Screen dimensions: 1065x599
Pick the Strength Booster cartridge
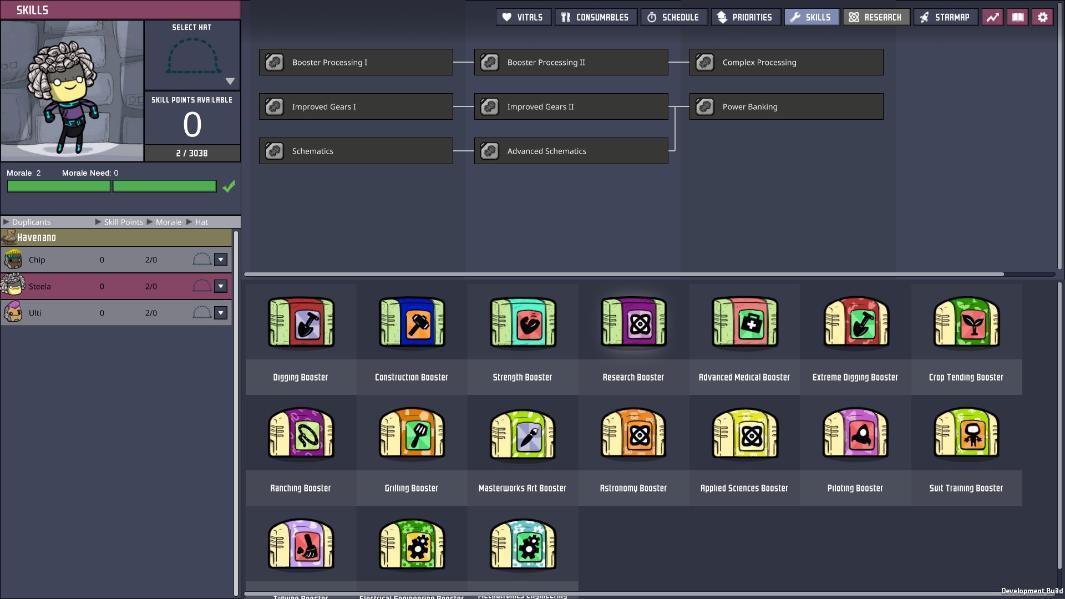522,323
